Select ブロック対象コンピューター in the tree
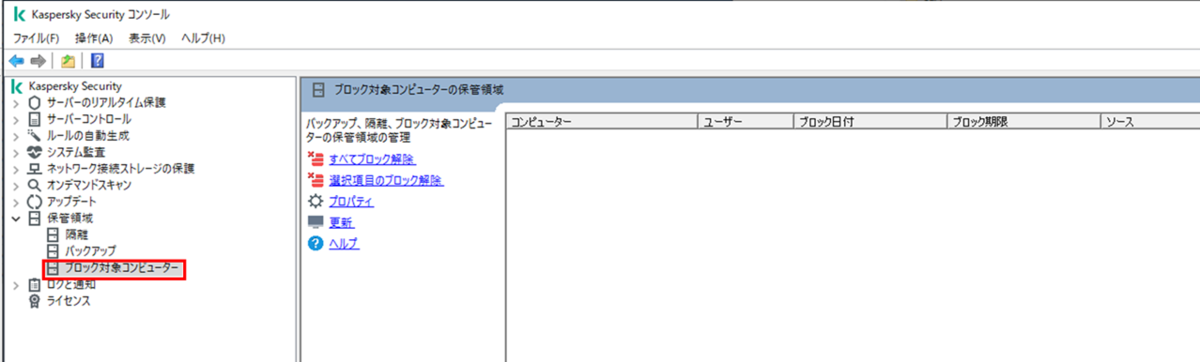Viewport: 1200px width, 362px height. click(123, 268)
